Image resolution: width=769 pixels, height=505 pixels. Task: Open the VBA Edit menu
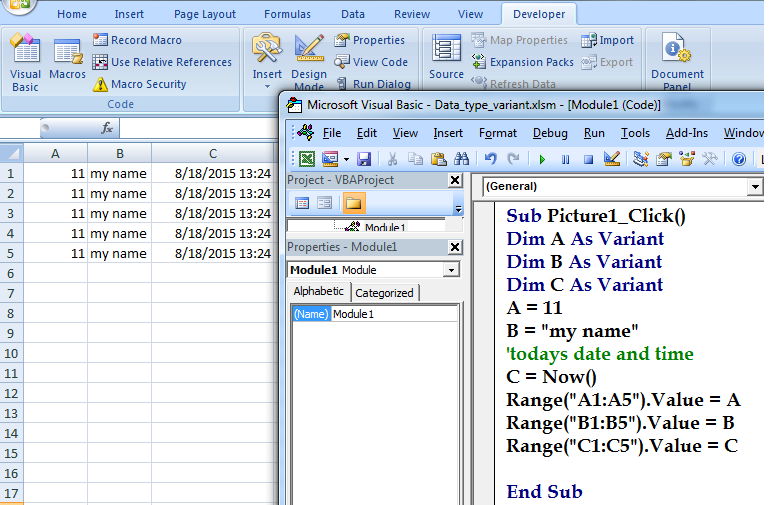(x=367, y=133)
